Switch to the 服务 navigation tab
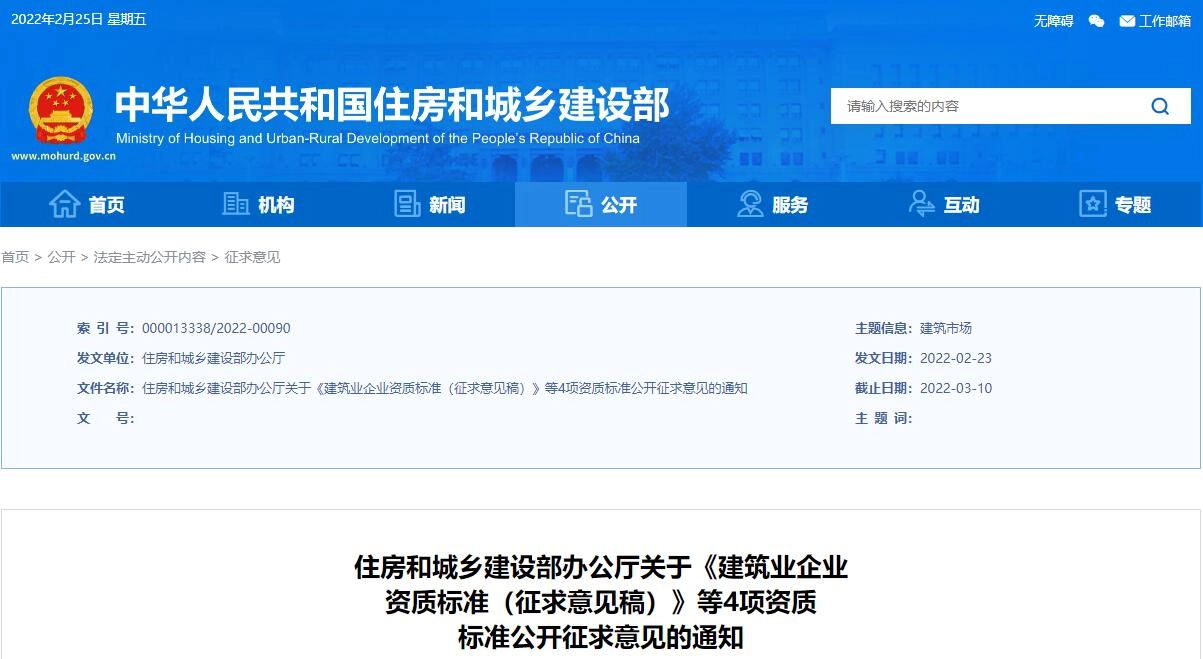Image resolution: width=1203 pixels, height=659 pixels. tap(781, 204)
